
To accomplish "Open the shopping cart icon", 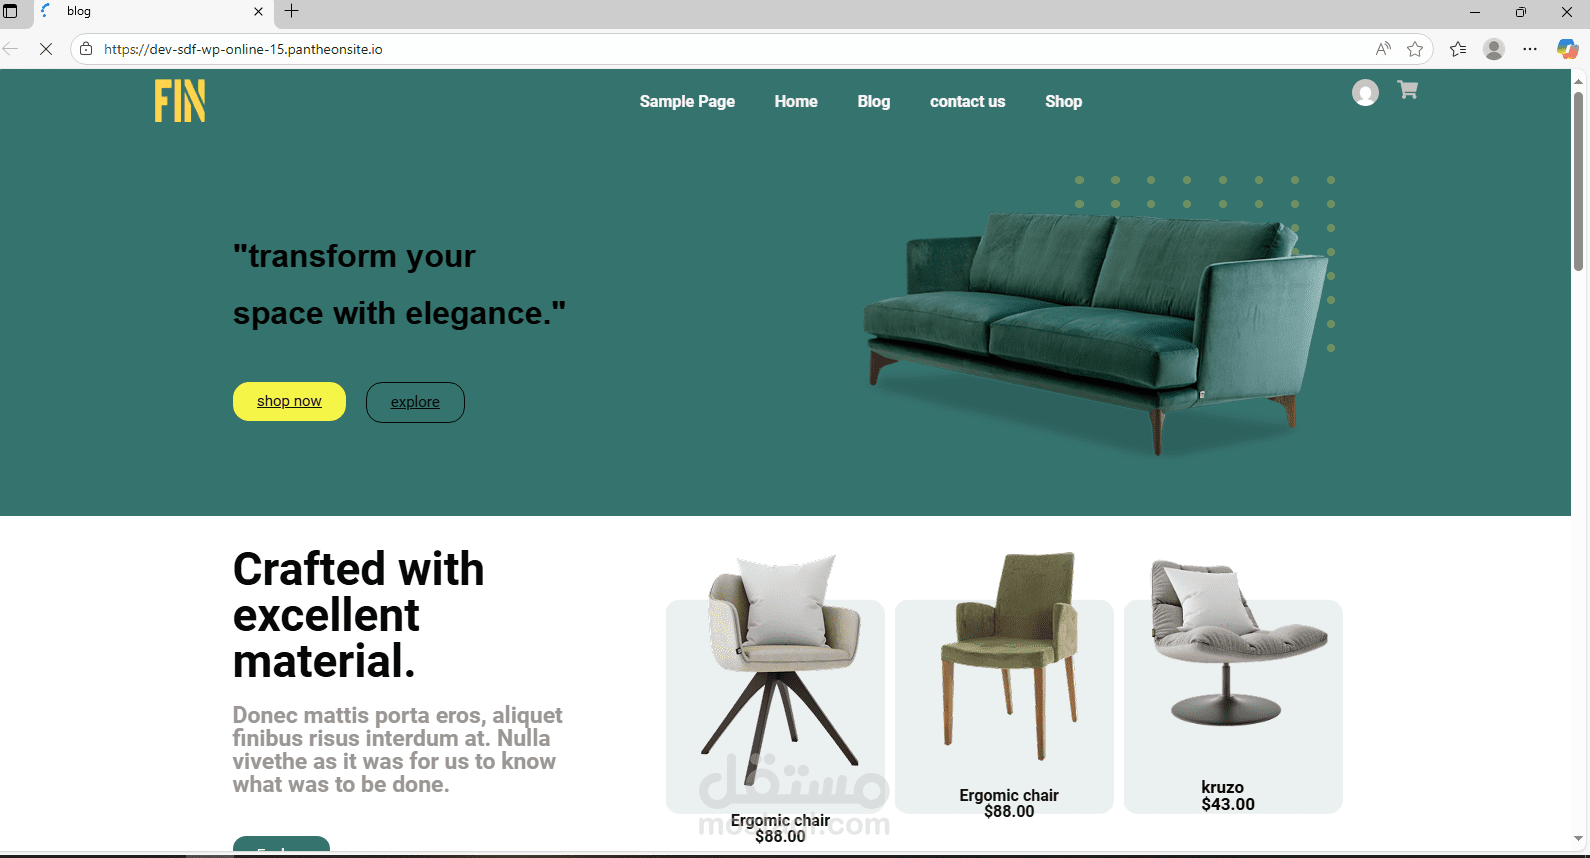I will point(1407,90).
